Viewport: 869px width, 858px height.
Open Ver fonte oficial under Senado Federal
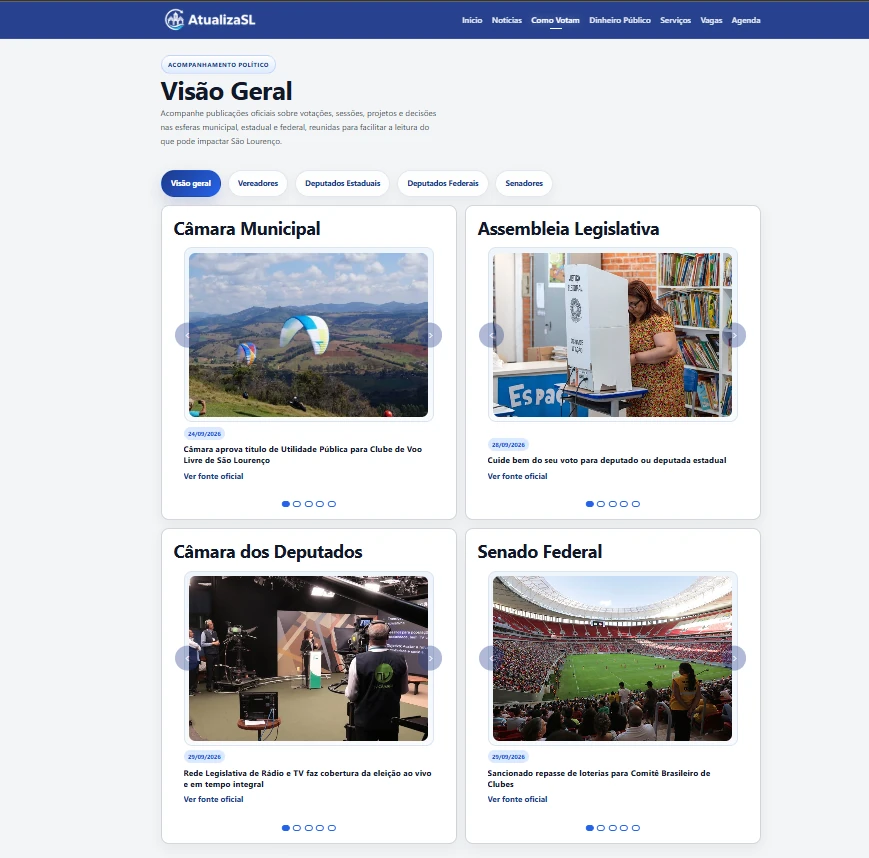(517, 799)
